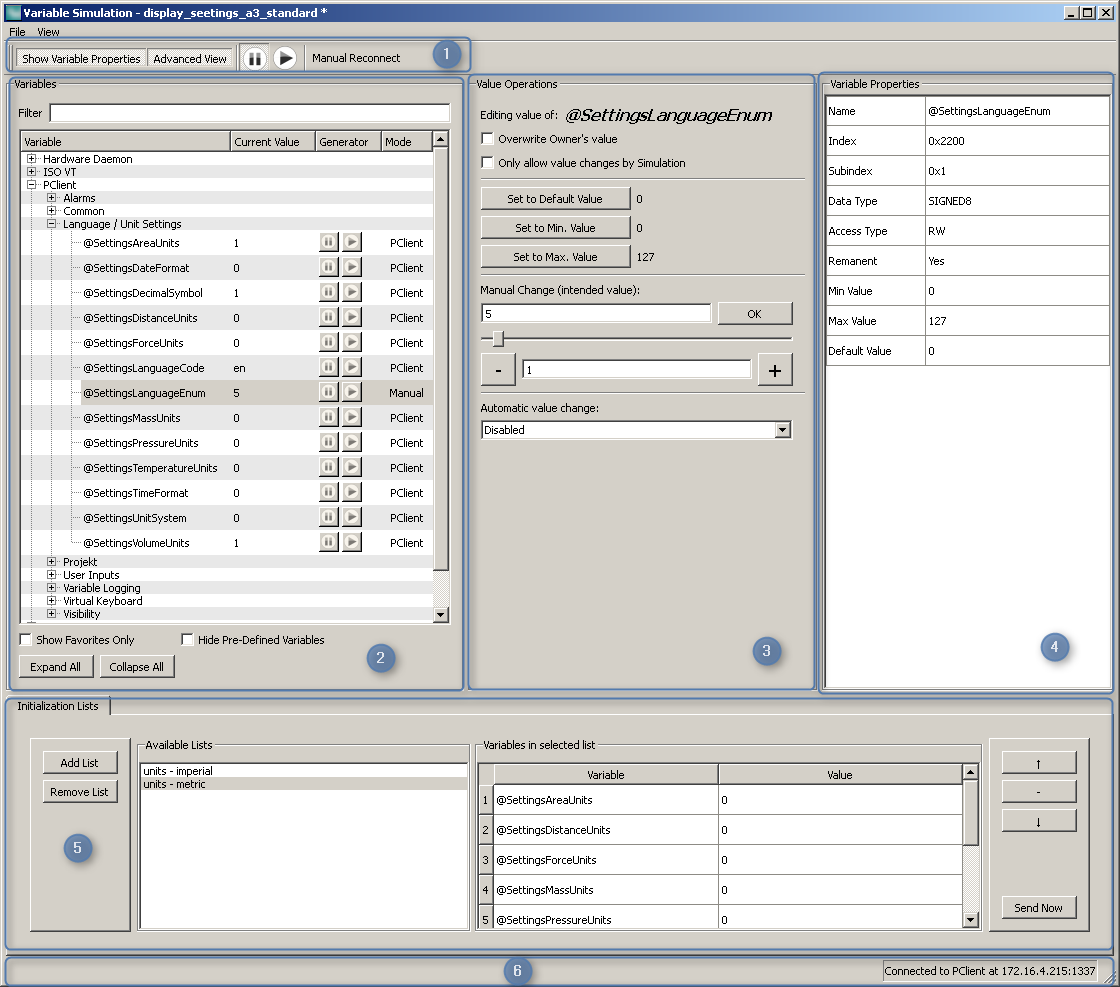Enable Show Favorites Only
Viewport: 1120px width, 987px height.
pyautogui.click(x=25, y=639)
